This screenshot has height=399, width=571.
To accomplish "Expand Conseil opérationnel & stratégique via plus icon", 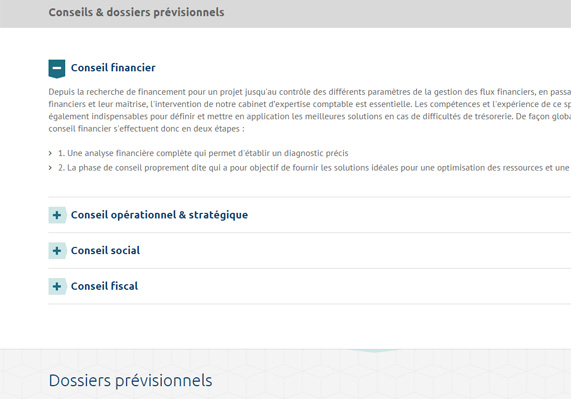I will pyautogui.click(x=57, y=215).
